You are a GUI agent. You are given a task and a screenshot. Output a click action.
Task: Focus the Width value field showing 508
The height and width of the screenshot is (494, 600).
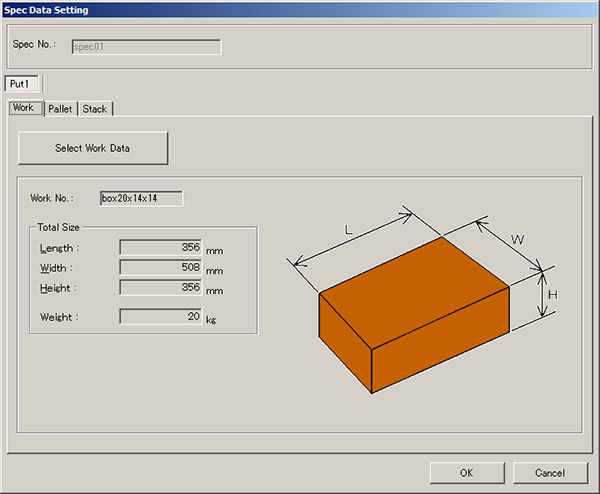(x=160, y=267)
